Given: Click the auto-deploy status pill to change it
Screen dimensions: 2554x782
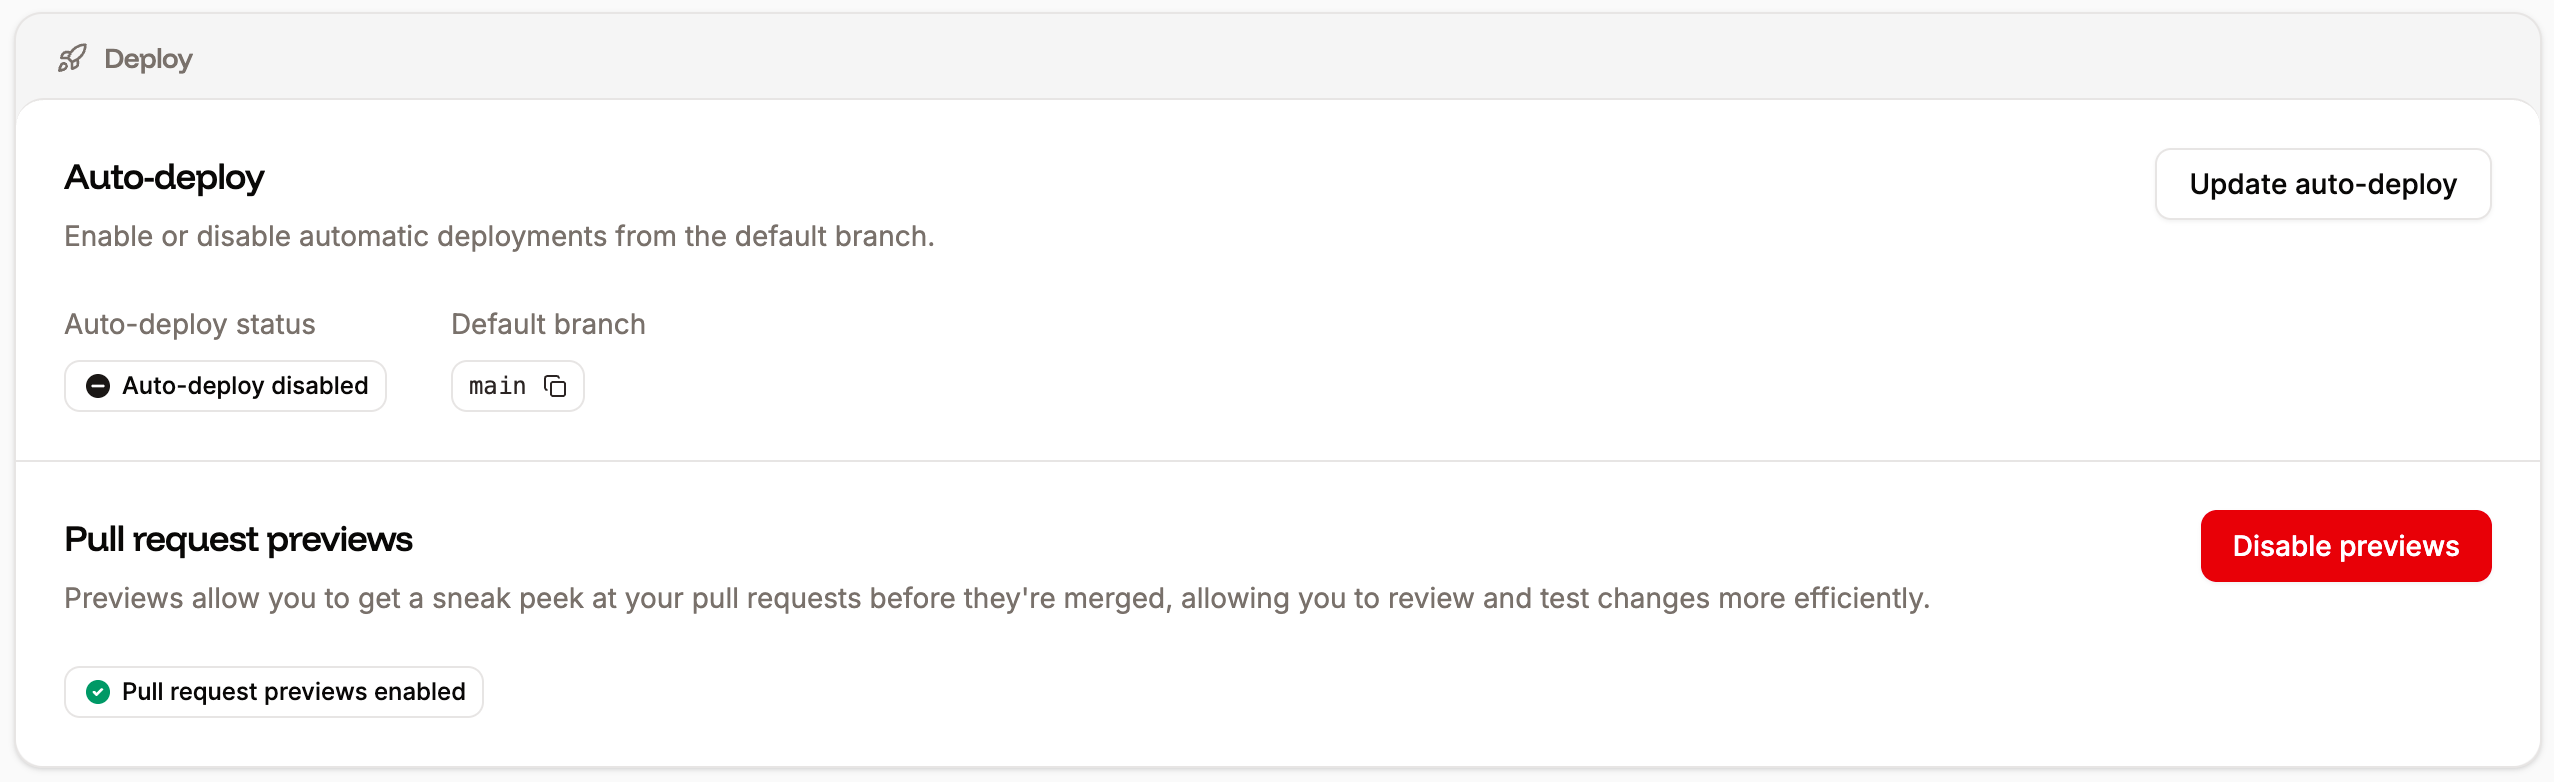Looking at the screenshot, I should pyautogui.click(x=225, y=386).
